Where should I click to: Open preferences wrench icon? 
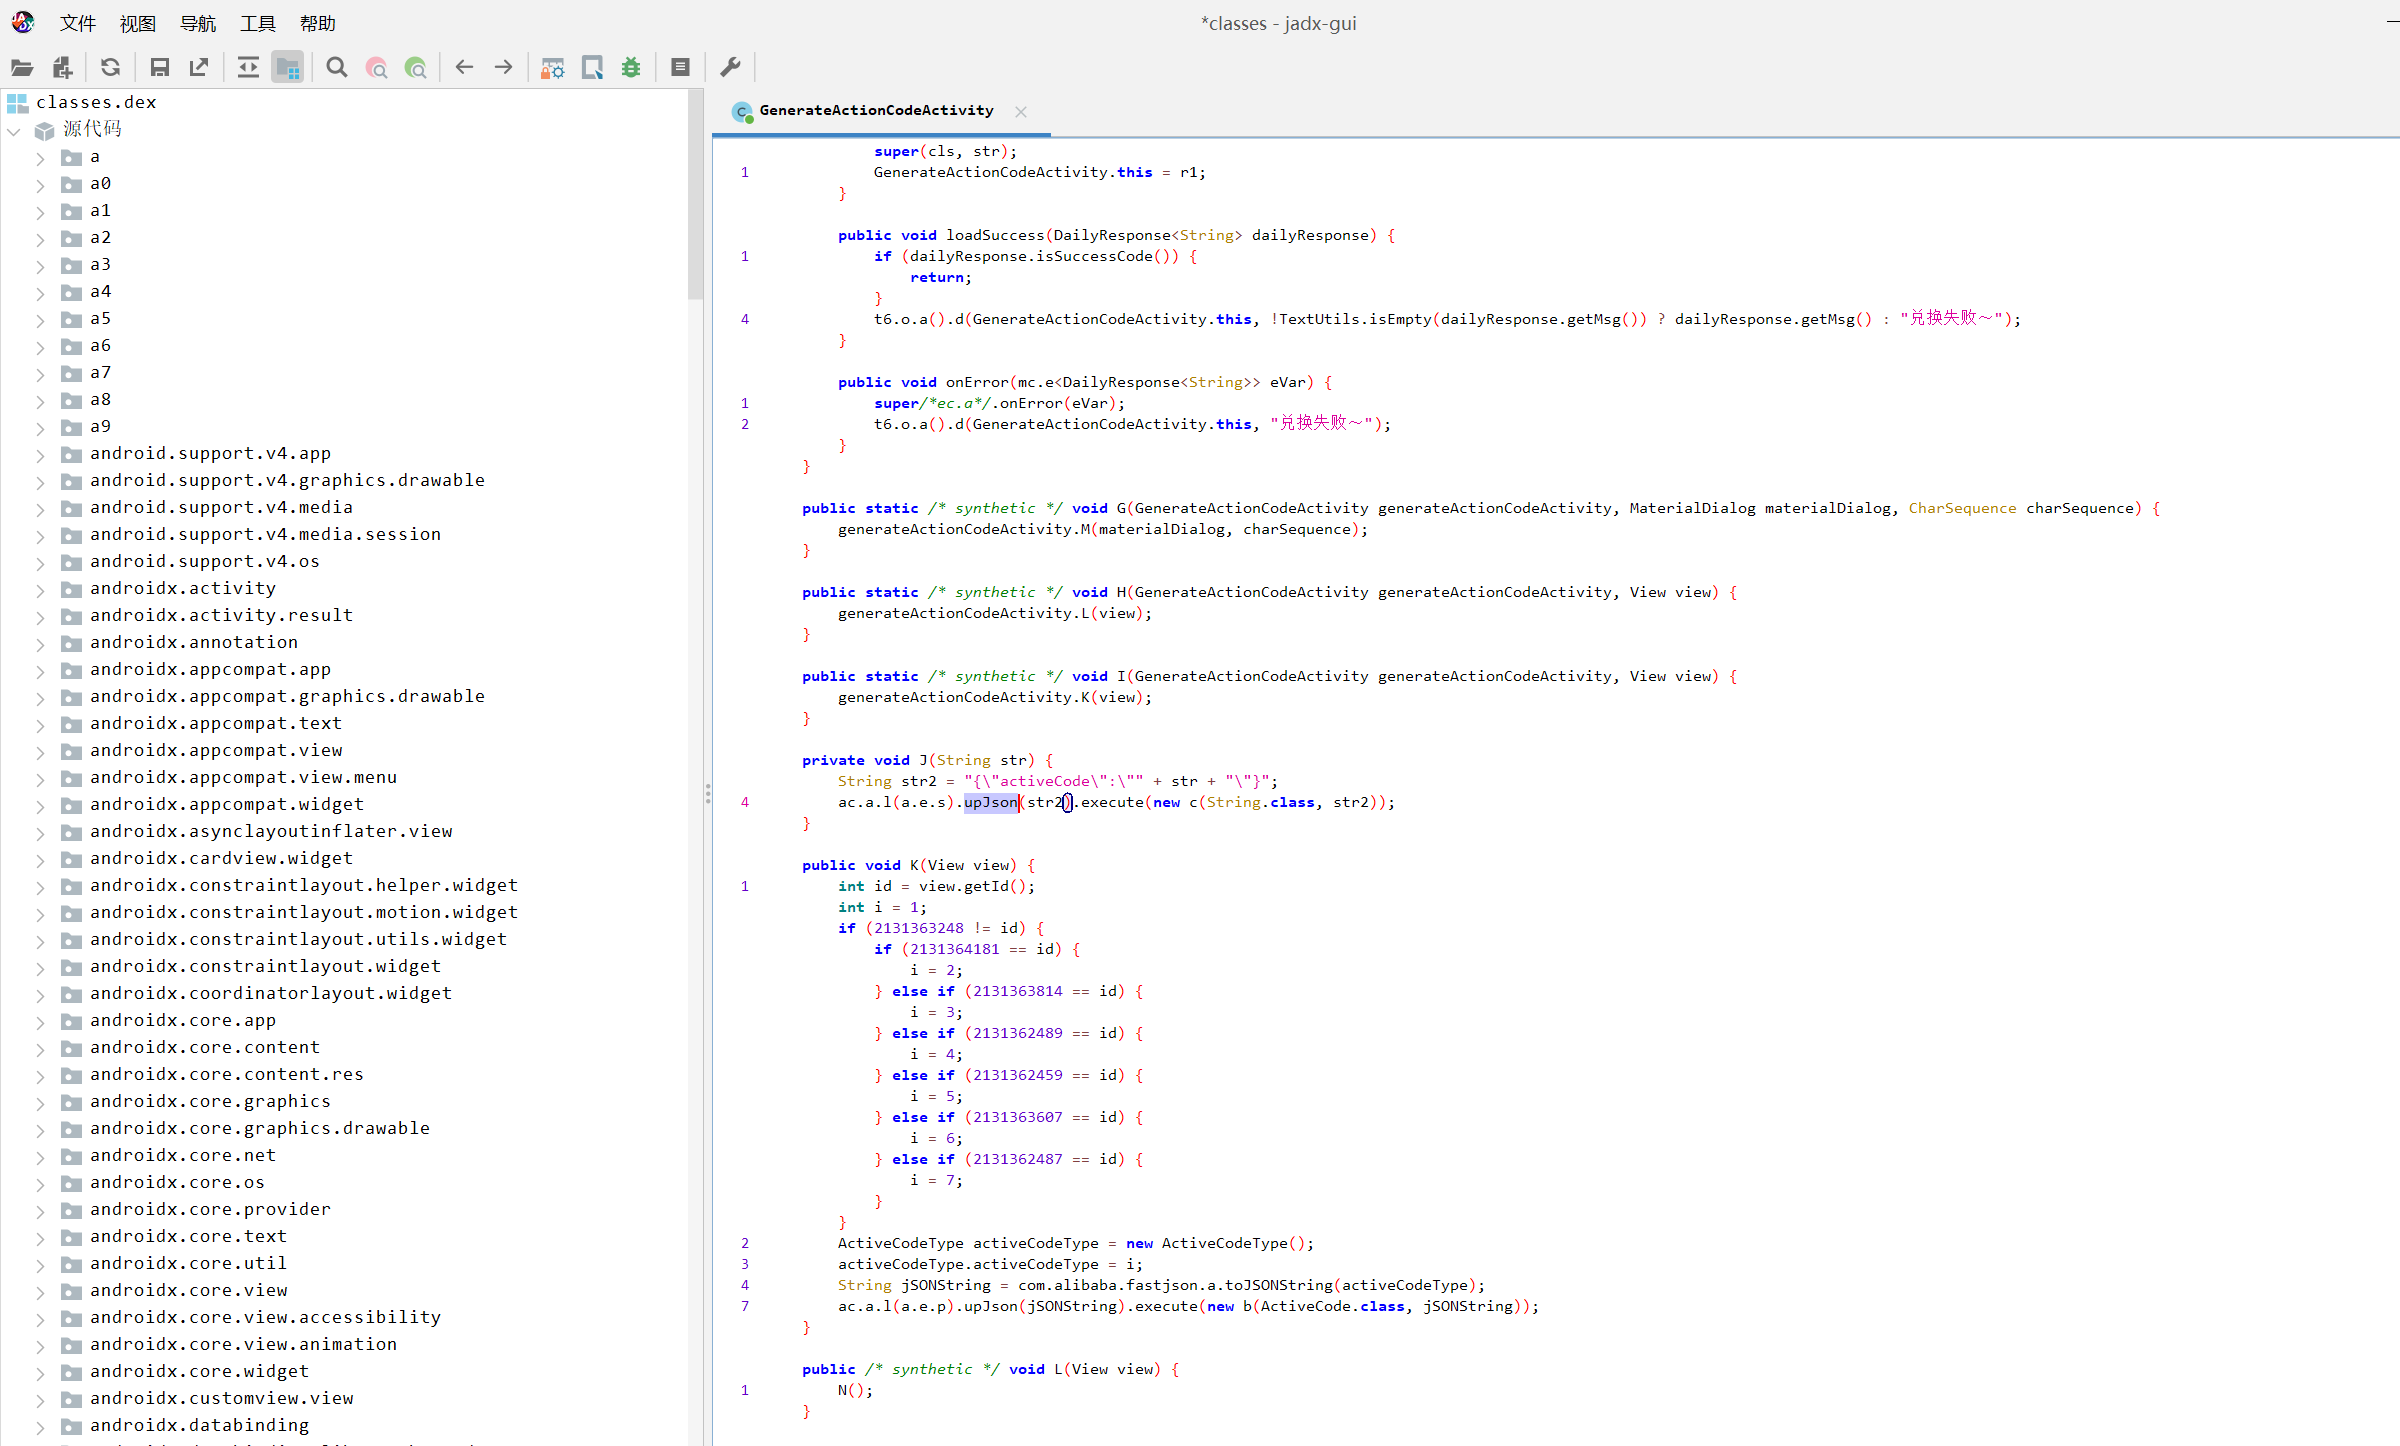(x=730, y=68)
